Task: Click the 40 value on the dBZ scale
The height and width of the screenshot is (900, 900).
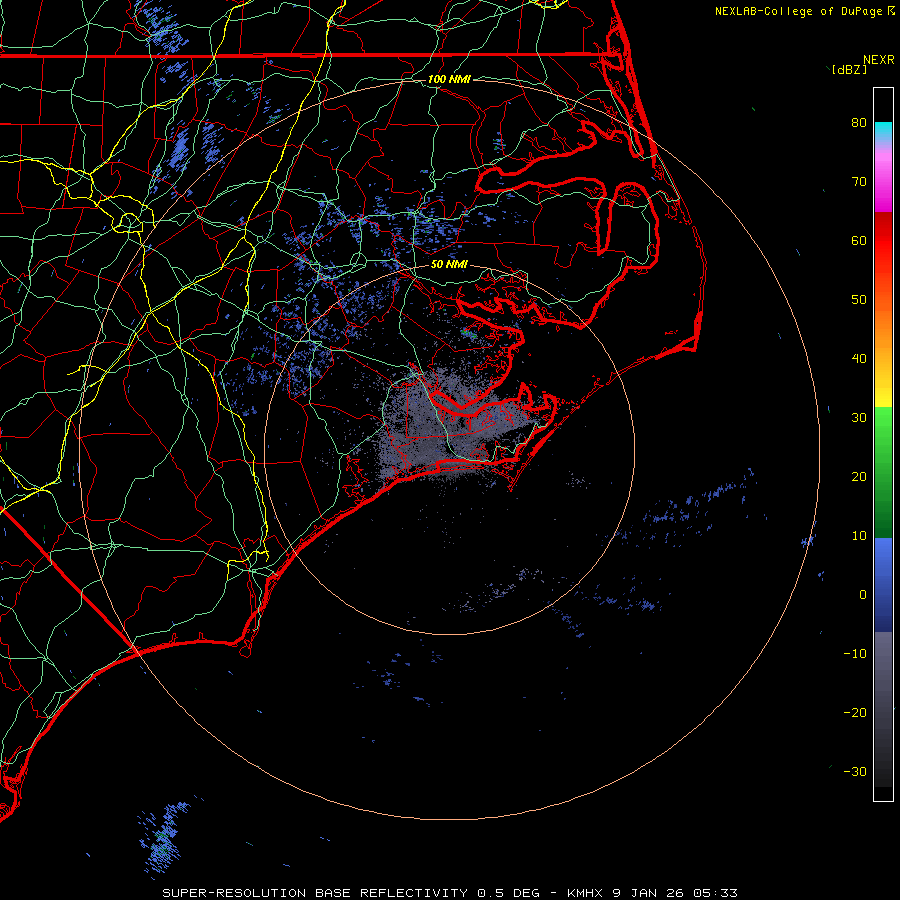Action: point(859,359)
